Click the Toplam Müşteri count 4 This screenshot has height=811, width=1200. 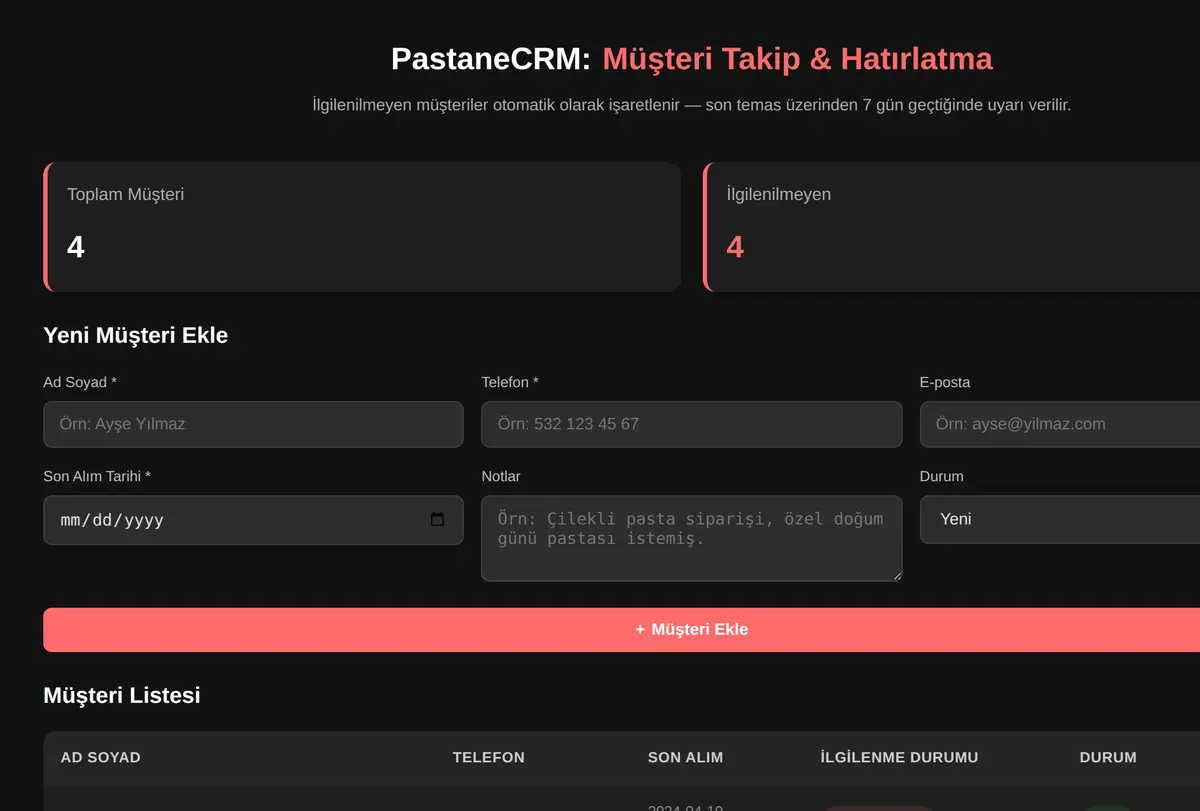click(x=76, y=247)
